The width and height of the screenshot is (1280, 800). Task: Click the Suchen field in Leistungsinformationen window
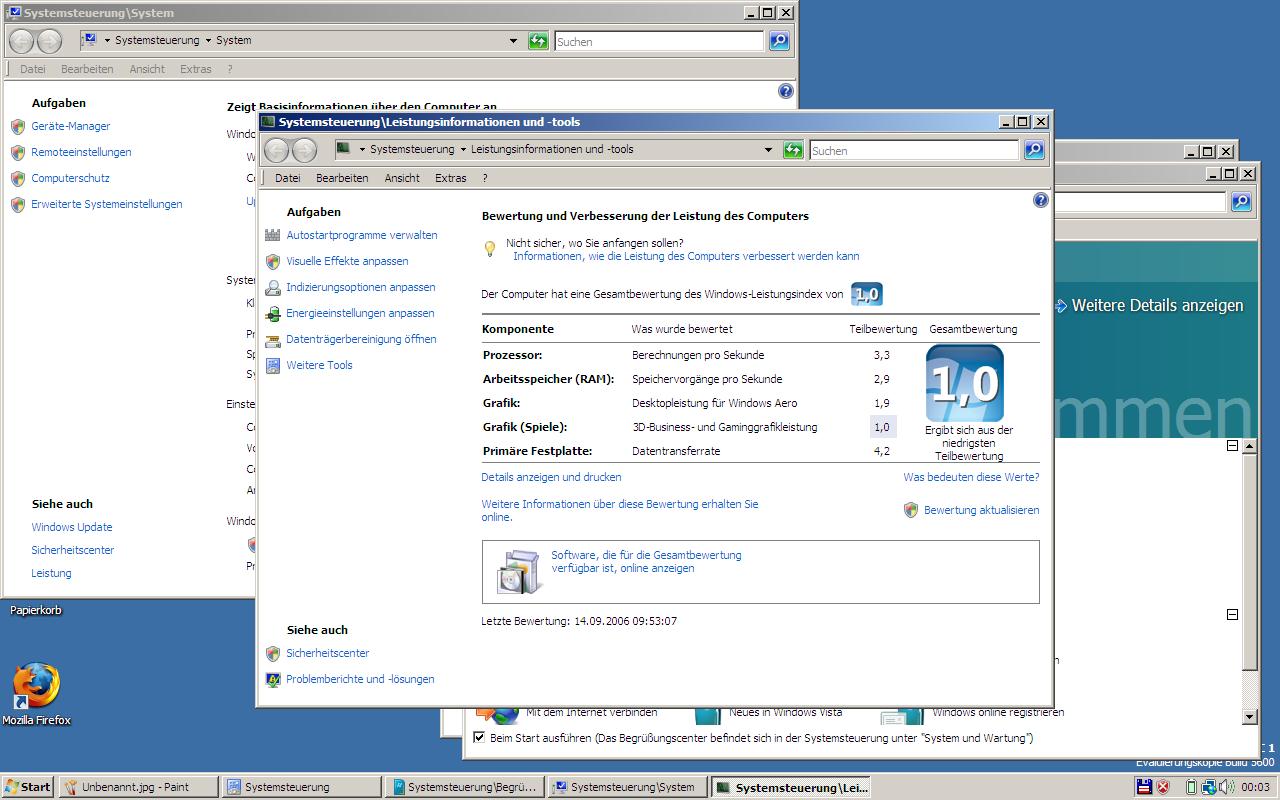(914, 150)
